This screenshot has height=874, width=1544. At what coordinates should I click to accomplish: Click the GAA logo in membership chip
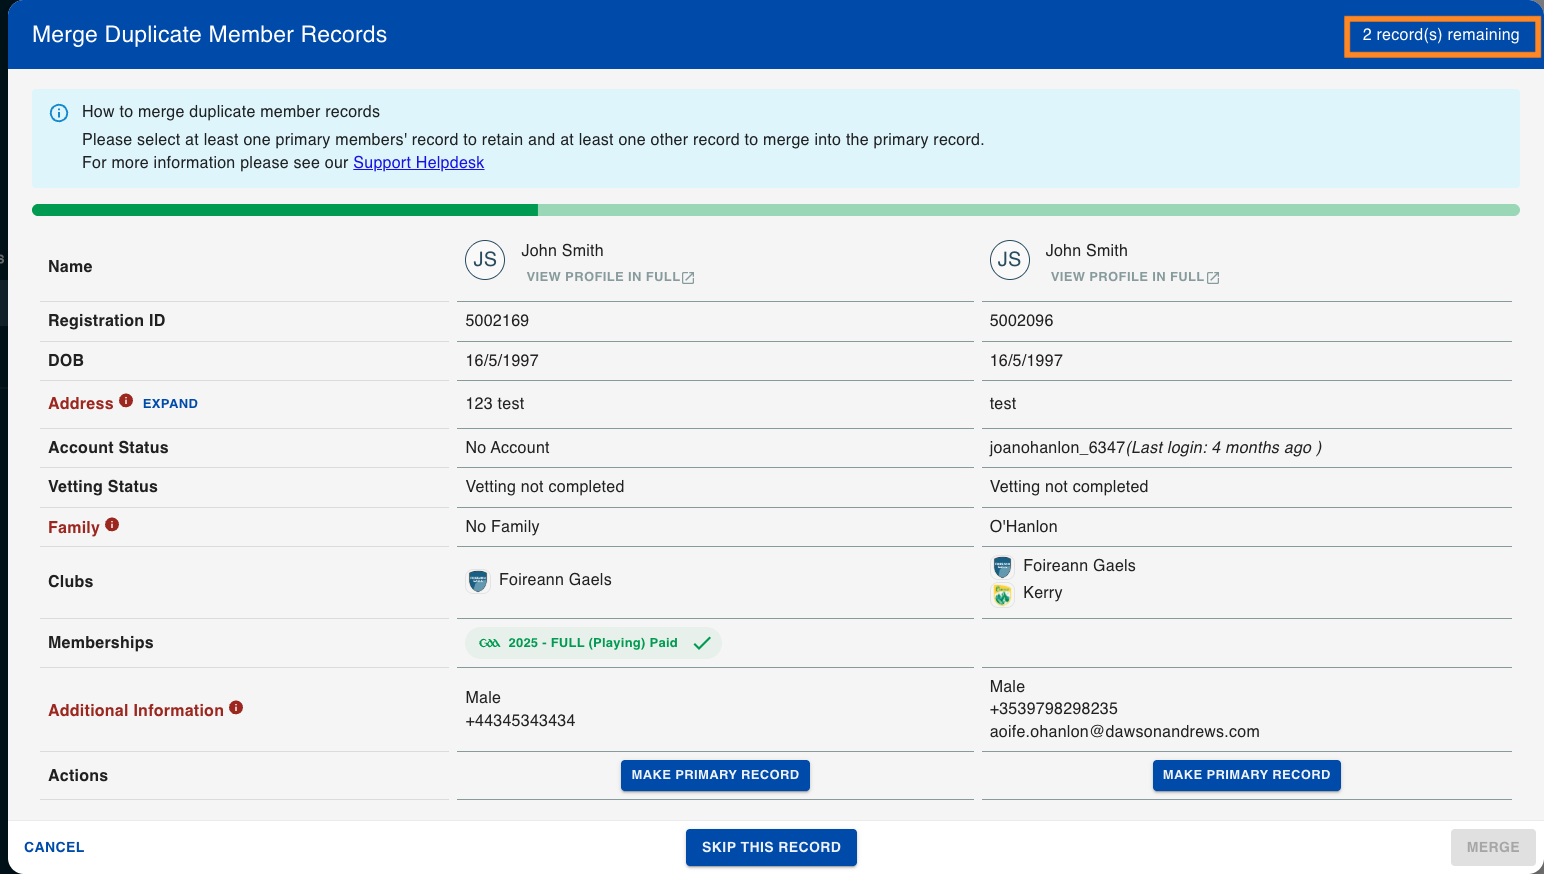(x=489, y=643)
